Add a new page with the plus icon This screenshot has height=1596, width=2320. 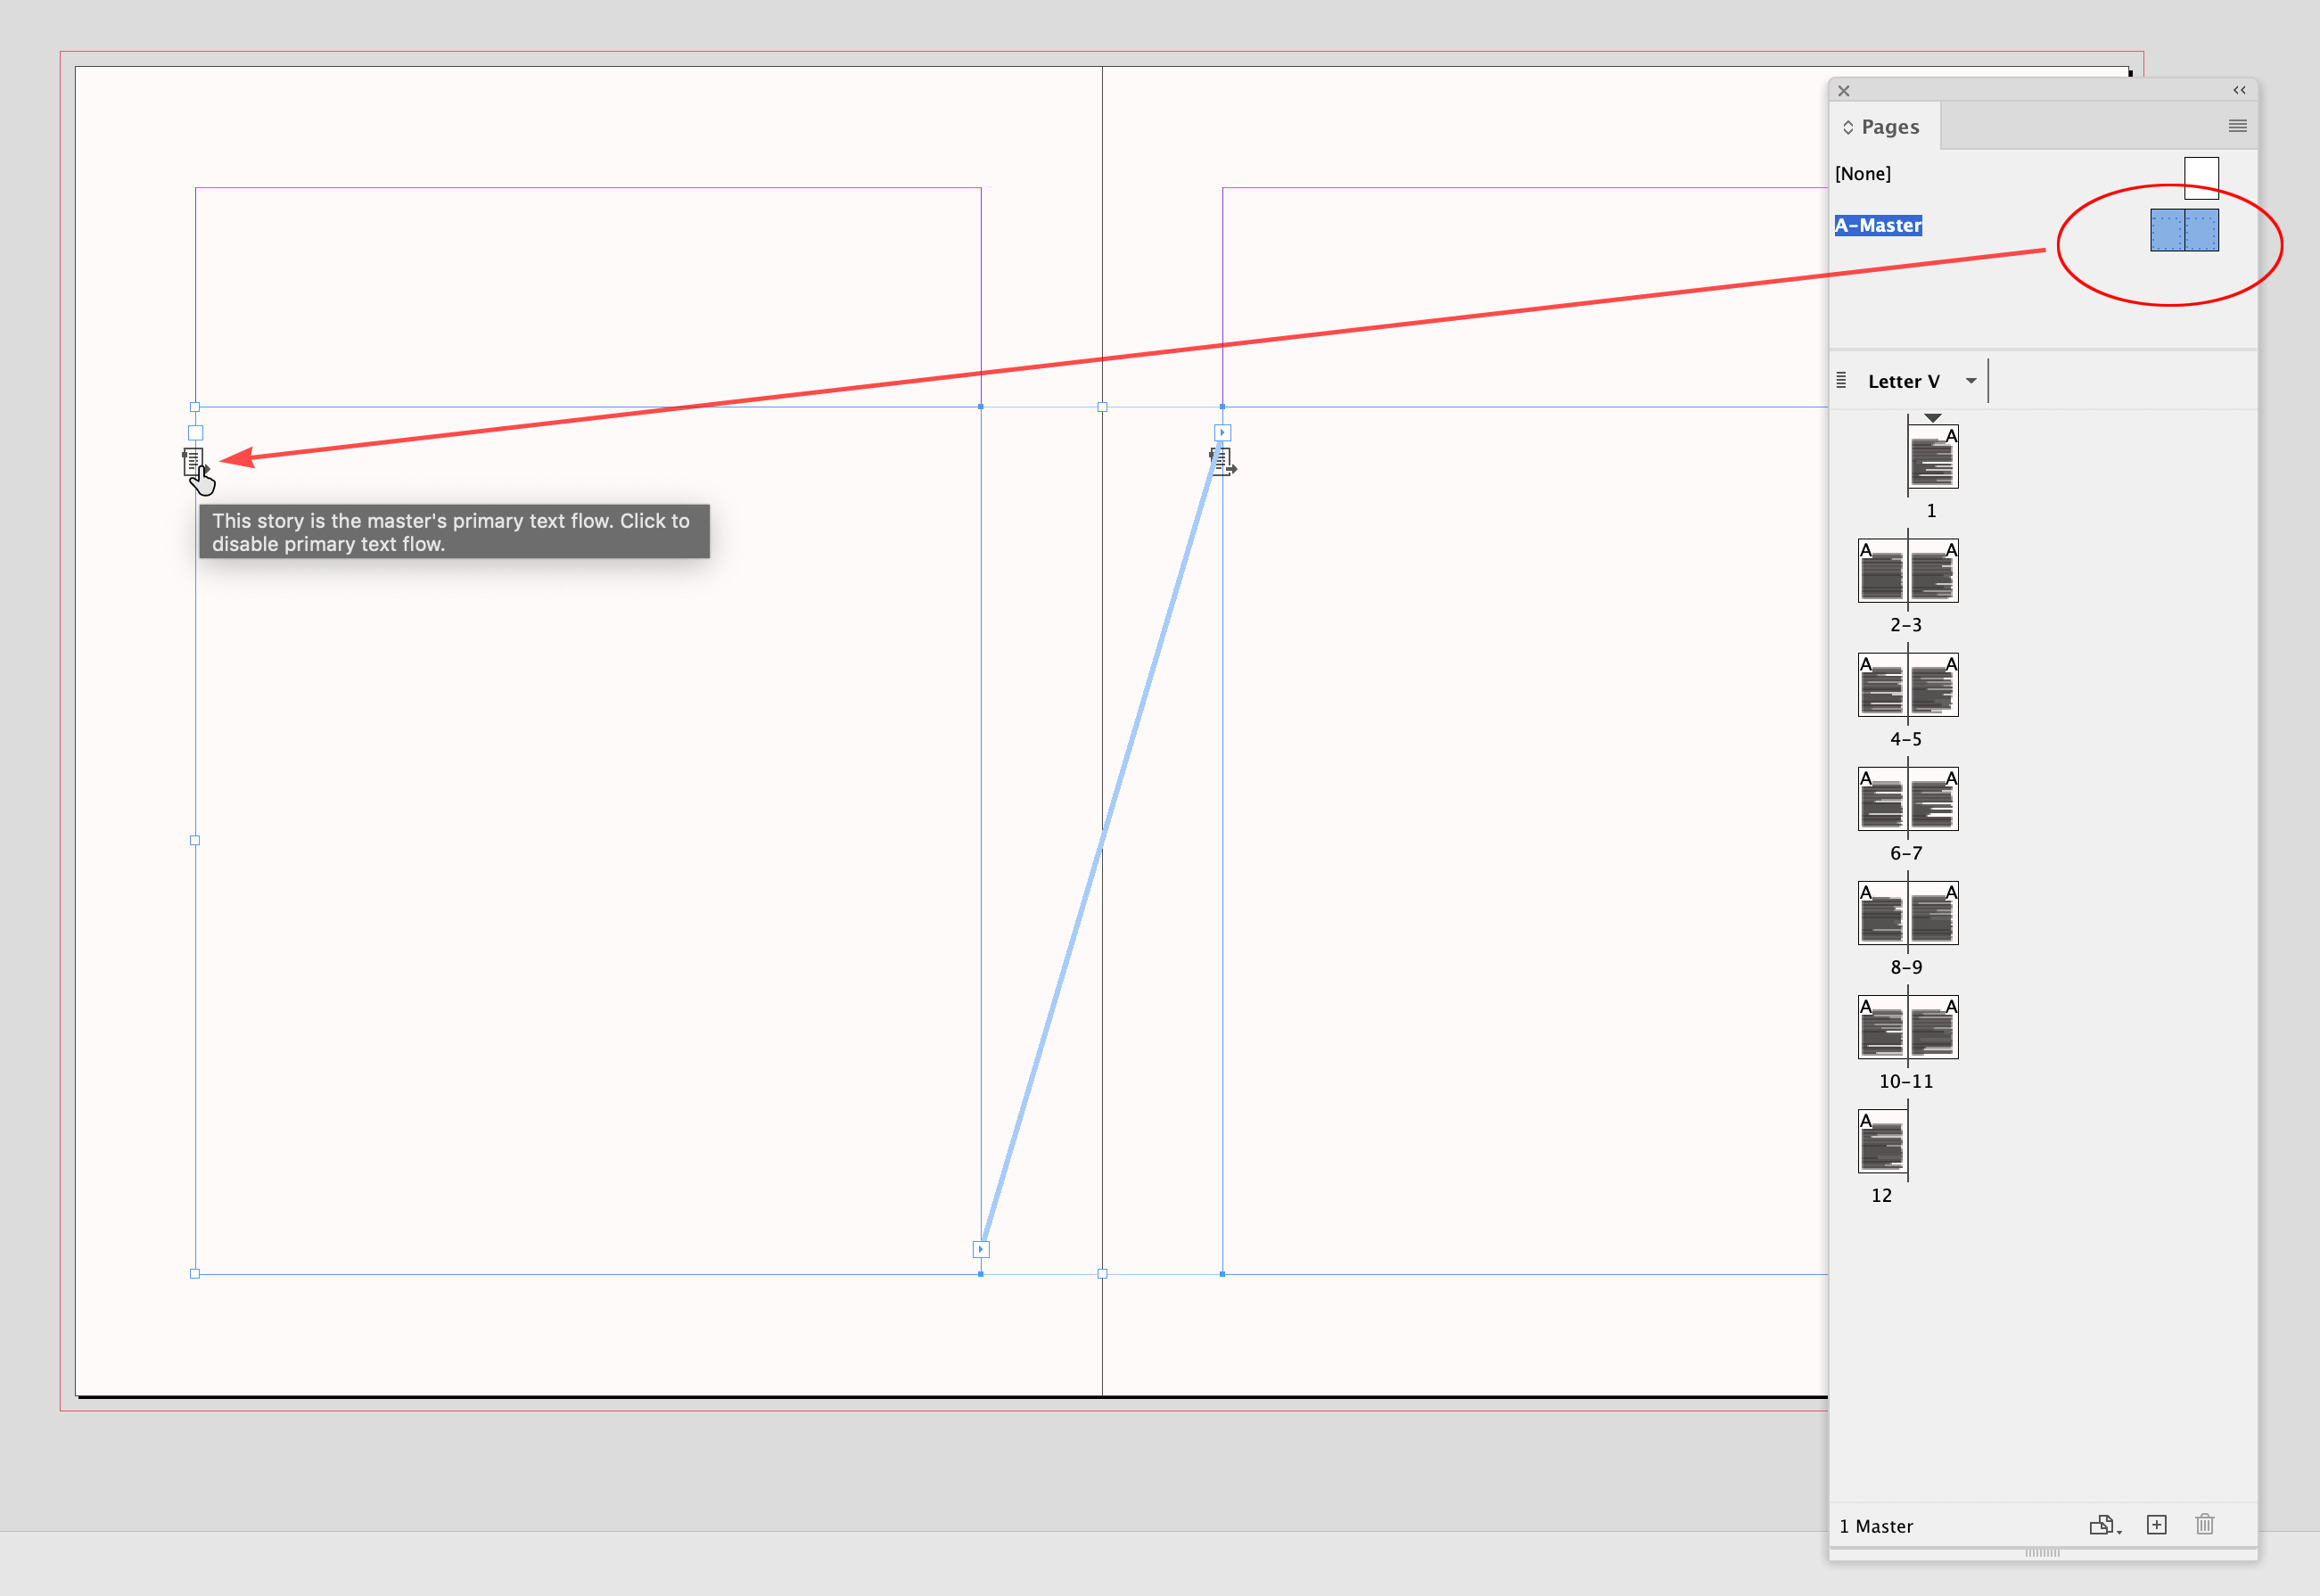(x=2157, y=1525)
